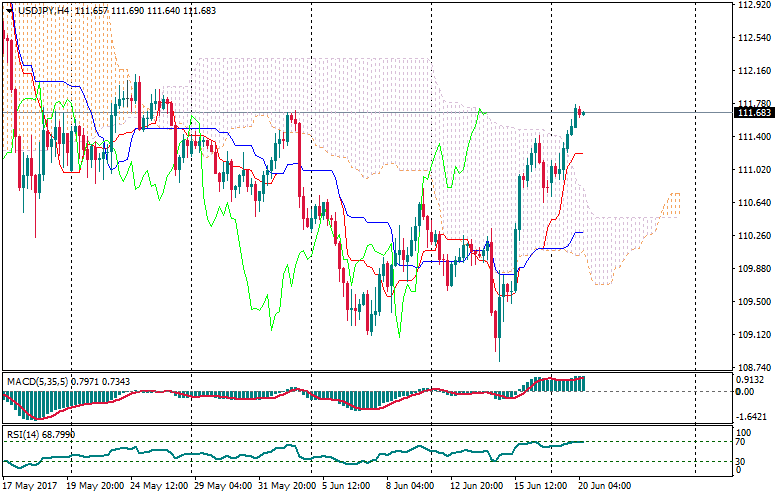
Task: Click the 15 Jun 12:00 time label
Action: pyautogui.click(x=540, y=486)
